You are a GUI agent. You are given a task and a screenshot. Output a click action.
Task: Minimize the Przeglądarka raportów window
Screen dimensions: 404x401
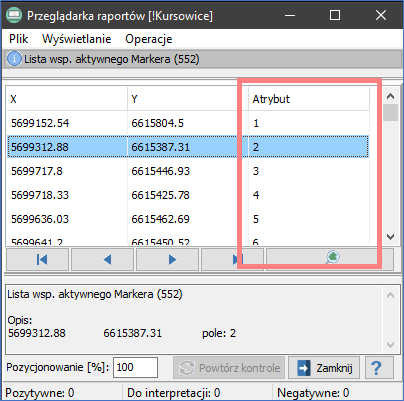pyautogui.click(x=290, y=15)
